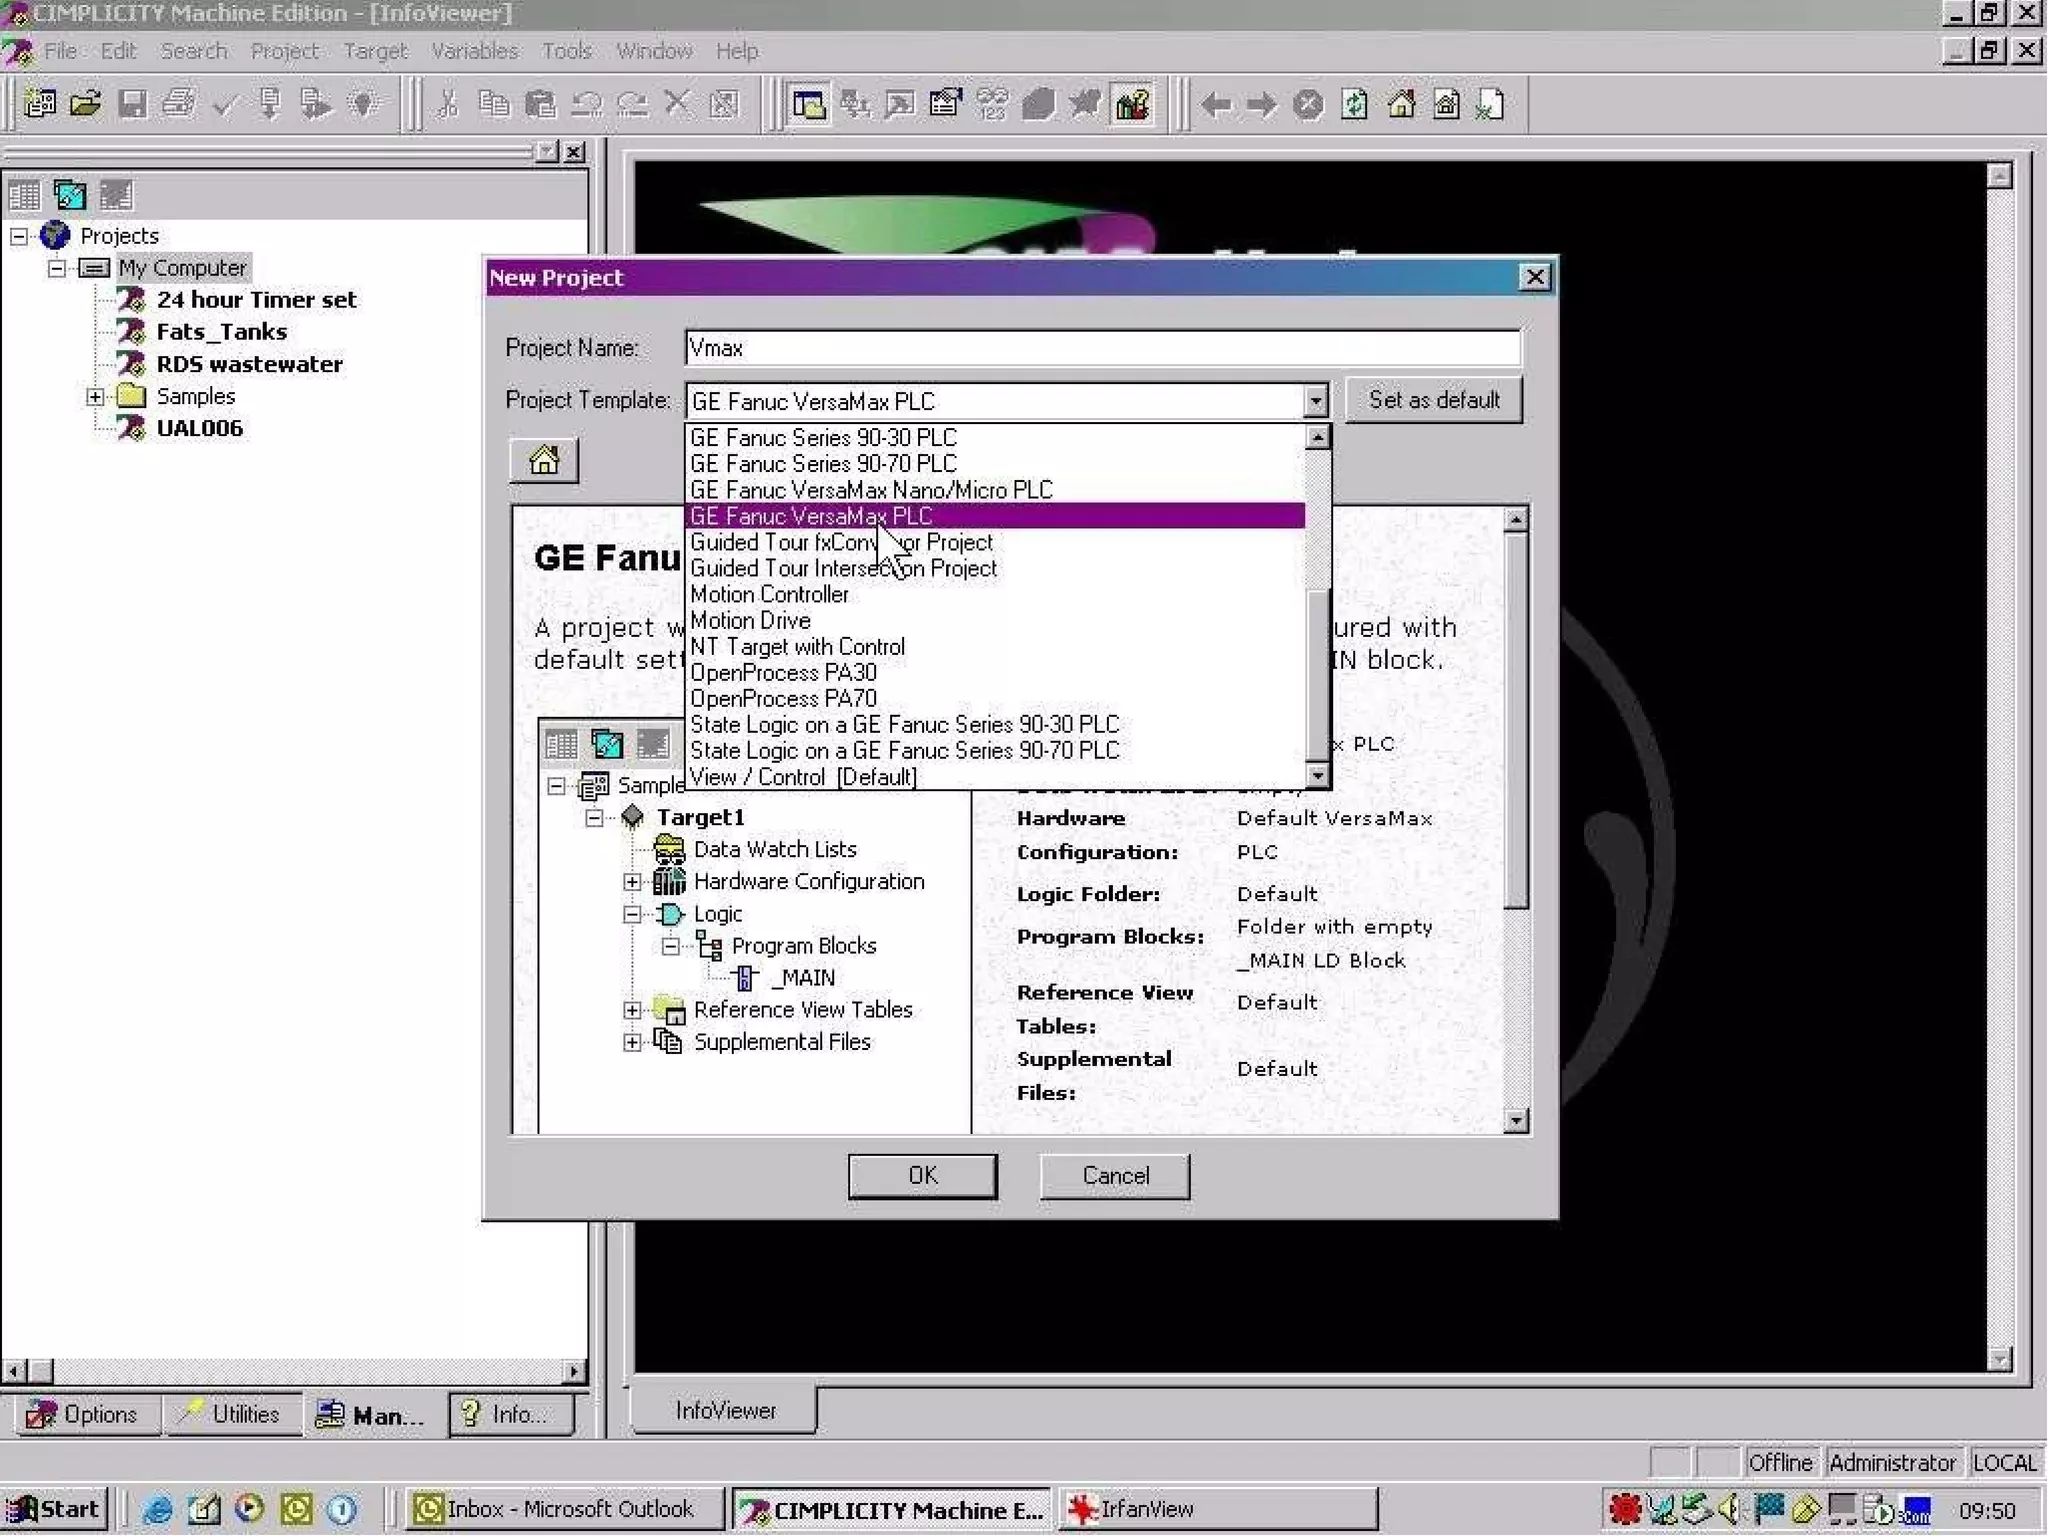The height and width of the screenshot is (1536, 2048).
Task: Open the Project Template dropdown arrow
Action: click(1315, 401)
